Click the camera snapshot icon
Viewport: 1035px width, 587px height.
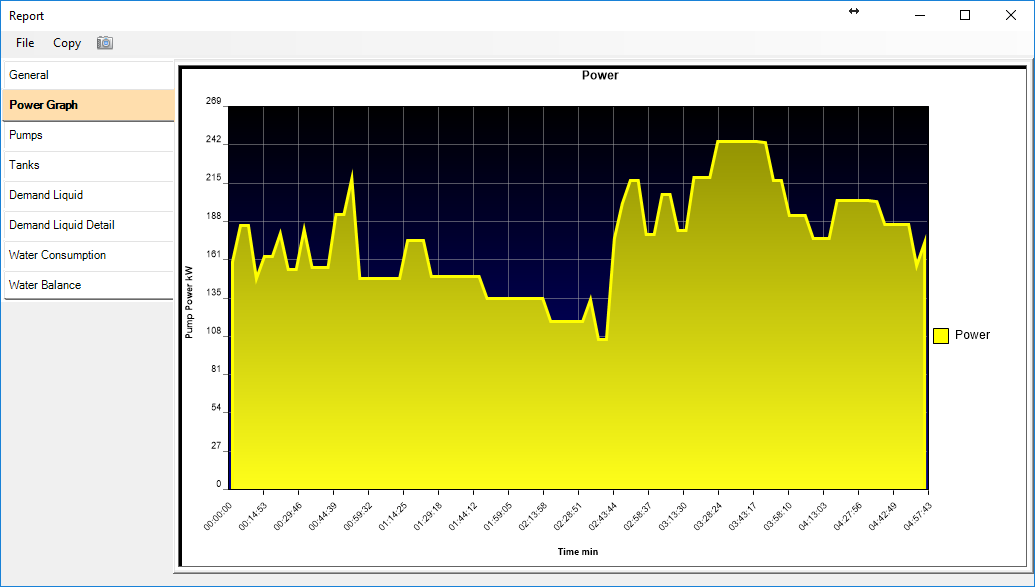coord(105,43)
